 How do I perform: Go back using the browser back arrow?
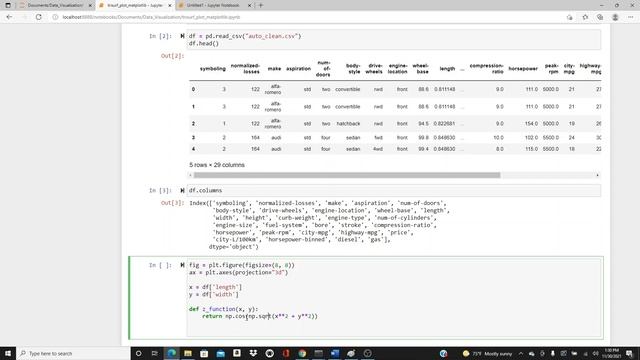point(9,17)
